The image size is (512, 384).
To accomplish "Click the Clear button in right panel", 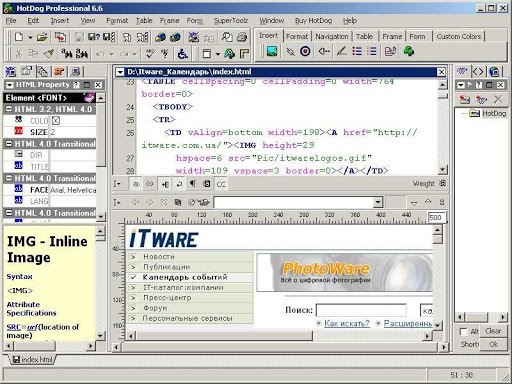I will tap(493, 331).
